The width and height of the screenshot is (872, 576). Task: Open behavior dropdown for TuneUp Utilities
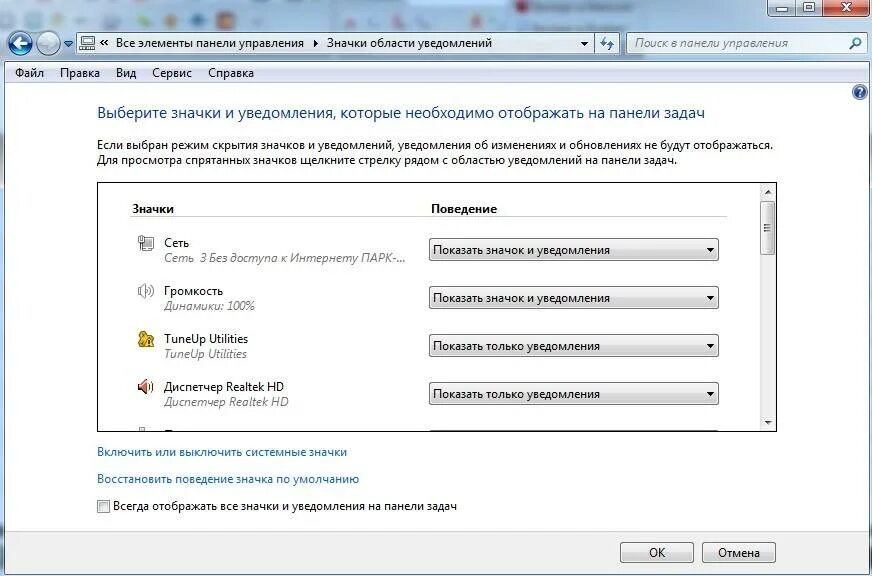(573, 345)
